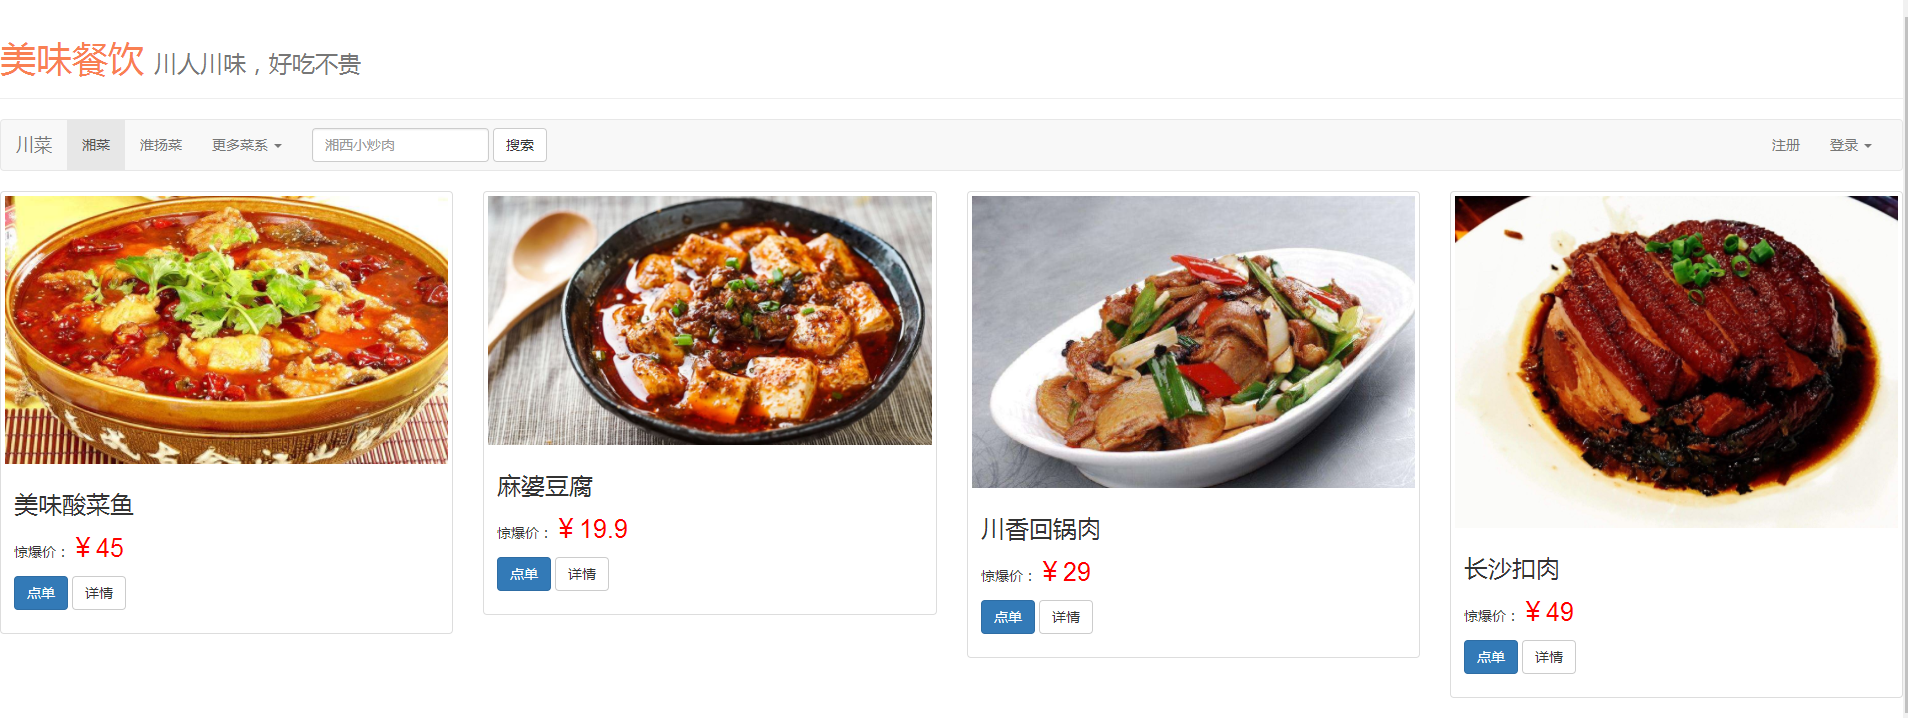
Task: View 详情 for 麻婆豆腐
Action: point(582,574)
